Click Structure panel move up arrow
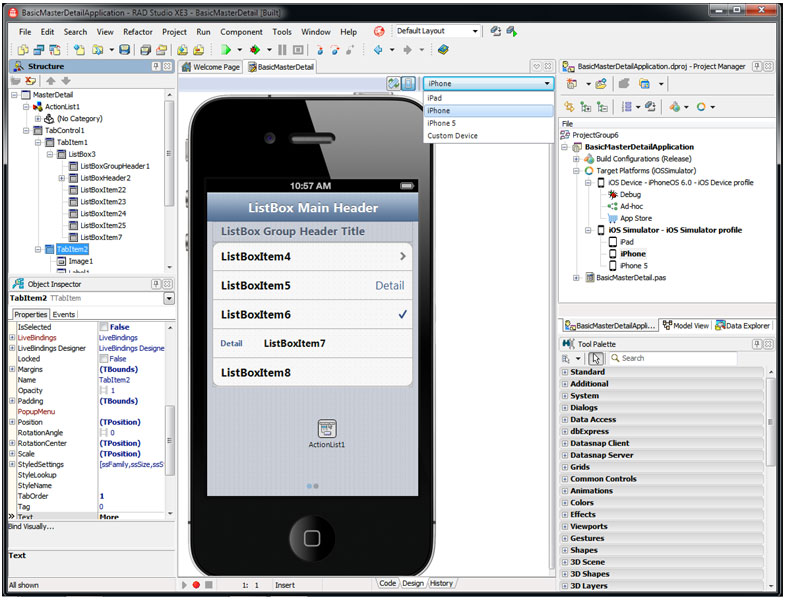785x600 pixels. [51, 81]
